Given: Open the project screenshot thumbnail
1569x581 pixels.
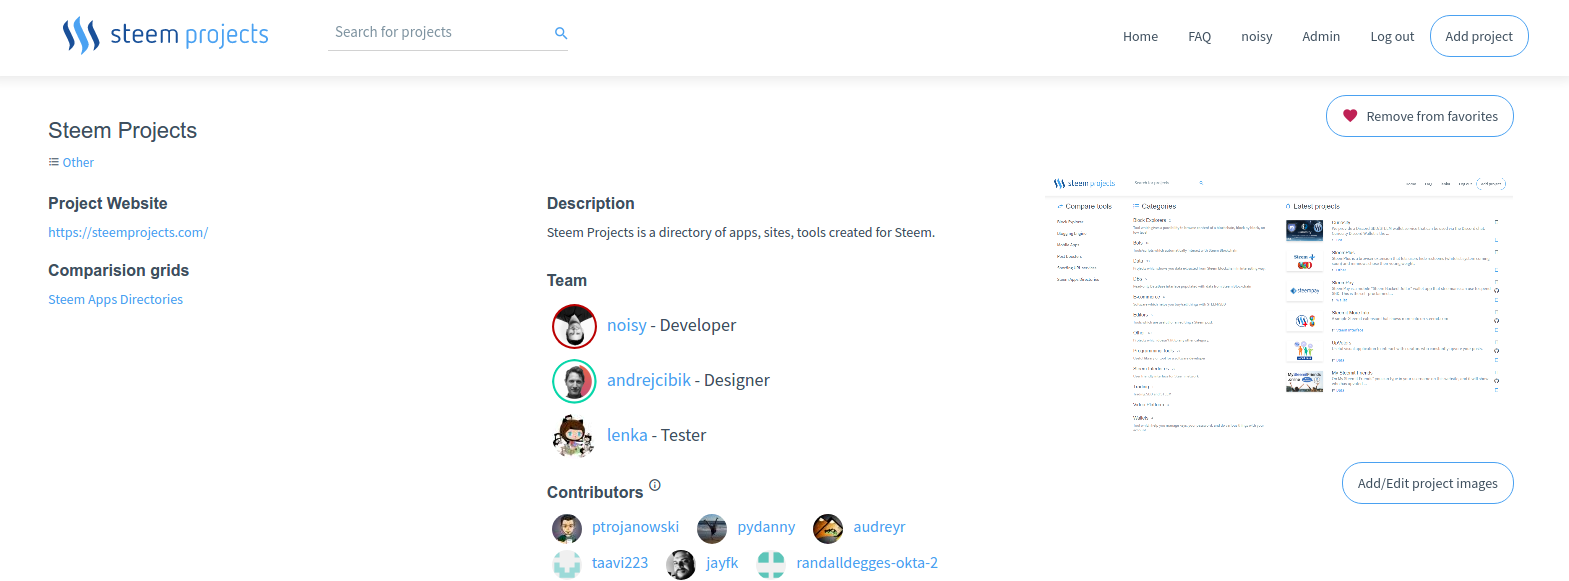Looking at the screenshot, I should click(x=1279, y=304).
